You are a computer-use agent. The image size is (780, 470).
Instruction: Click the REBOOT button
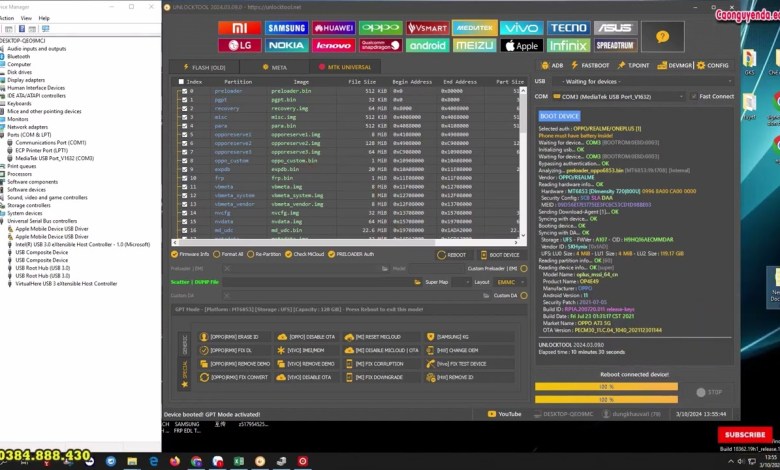coord(453,254)
